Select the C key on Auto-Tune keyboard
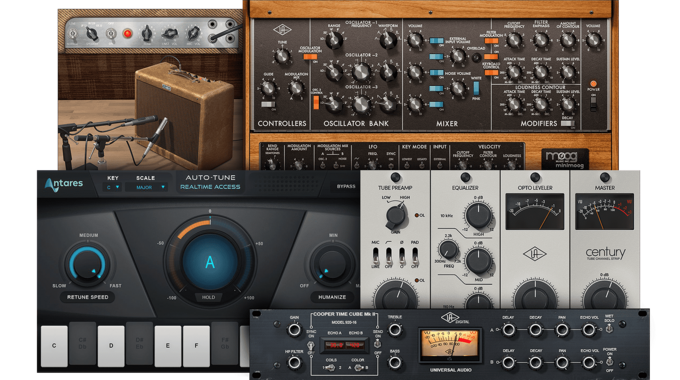The width and height of the screenshot is (680, 380). click(x=54, y=346)
